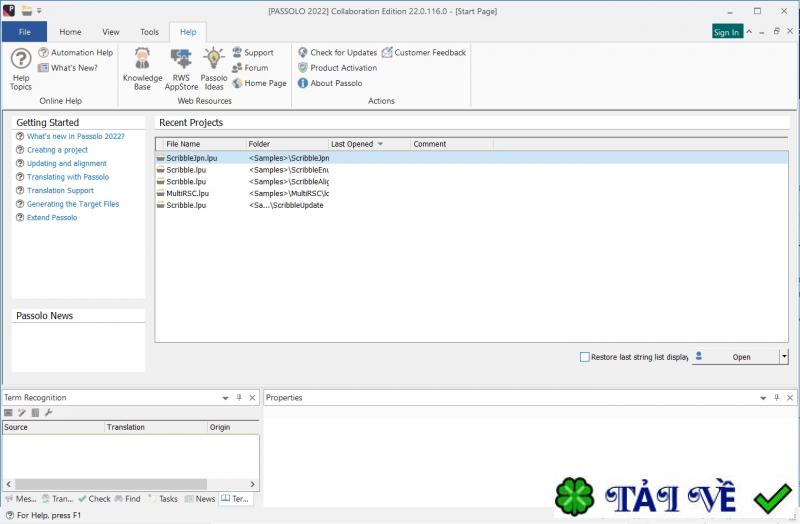Click the pencil icon in Term Recognition toolbar

[x=21, y=413]
